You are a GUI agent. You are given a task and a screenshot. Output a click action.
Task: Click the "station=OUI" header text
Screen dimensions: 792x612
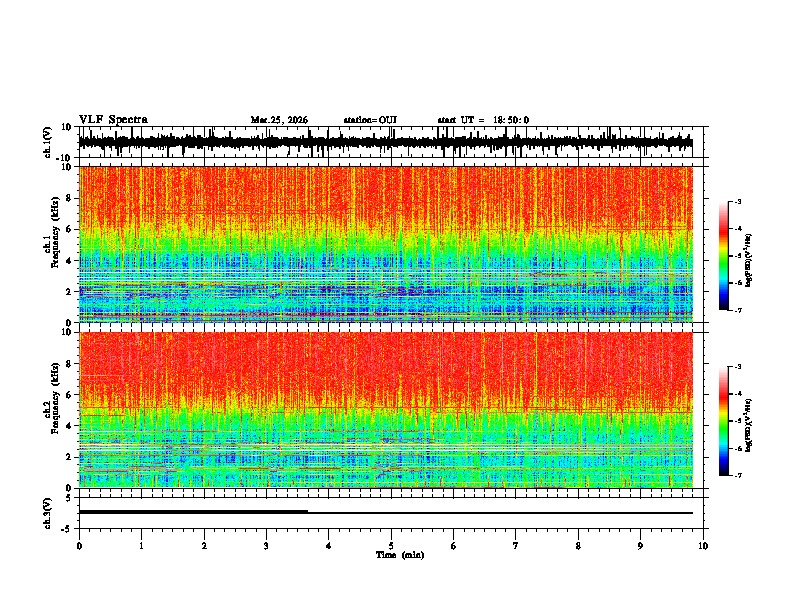tap(370, 120)
